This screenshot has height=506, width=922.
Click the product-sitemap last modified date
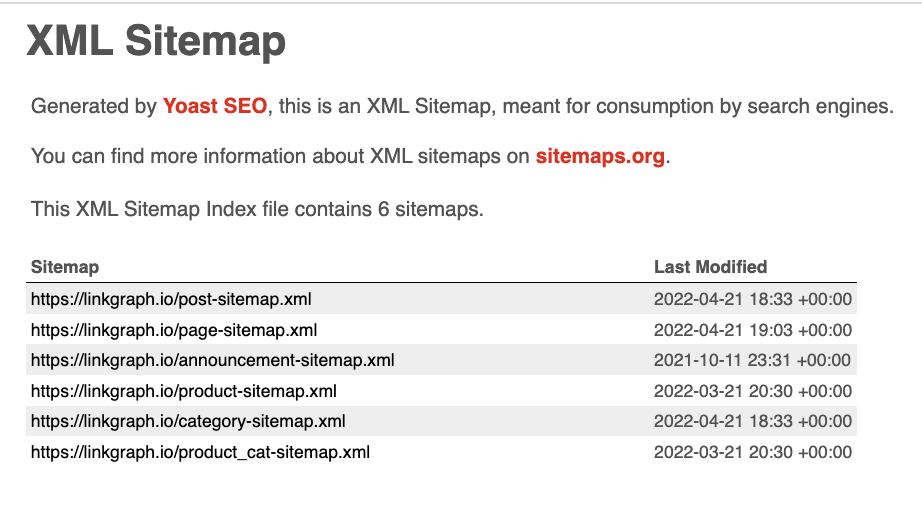click(x=752, y=391)
